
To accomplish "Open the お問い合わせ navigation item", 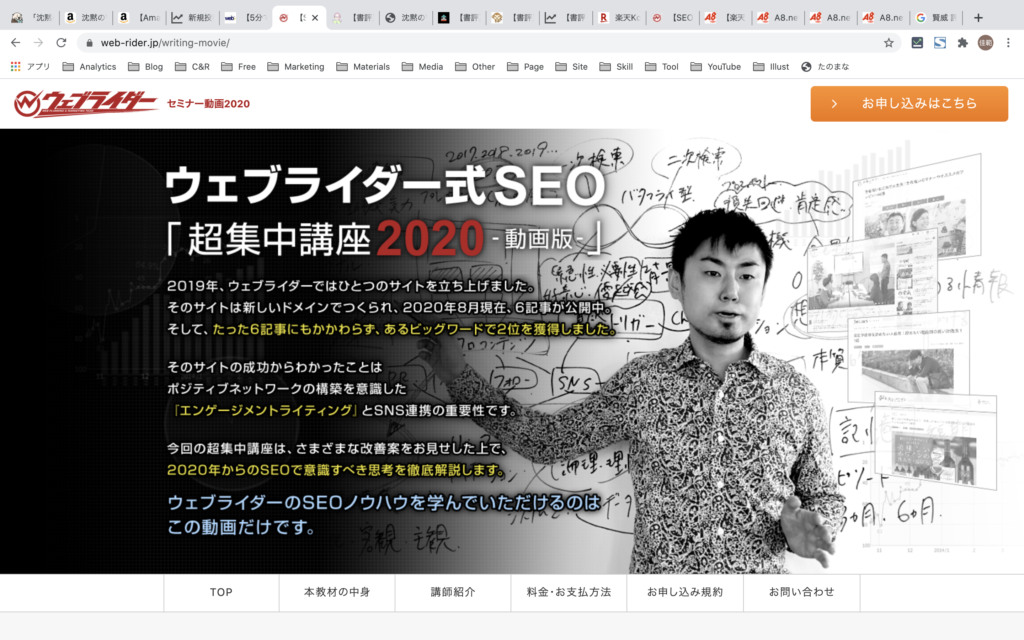I will [x=801, y=592].
